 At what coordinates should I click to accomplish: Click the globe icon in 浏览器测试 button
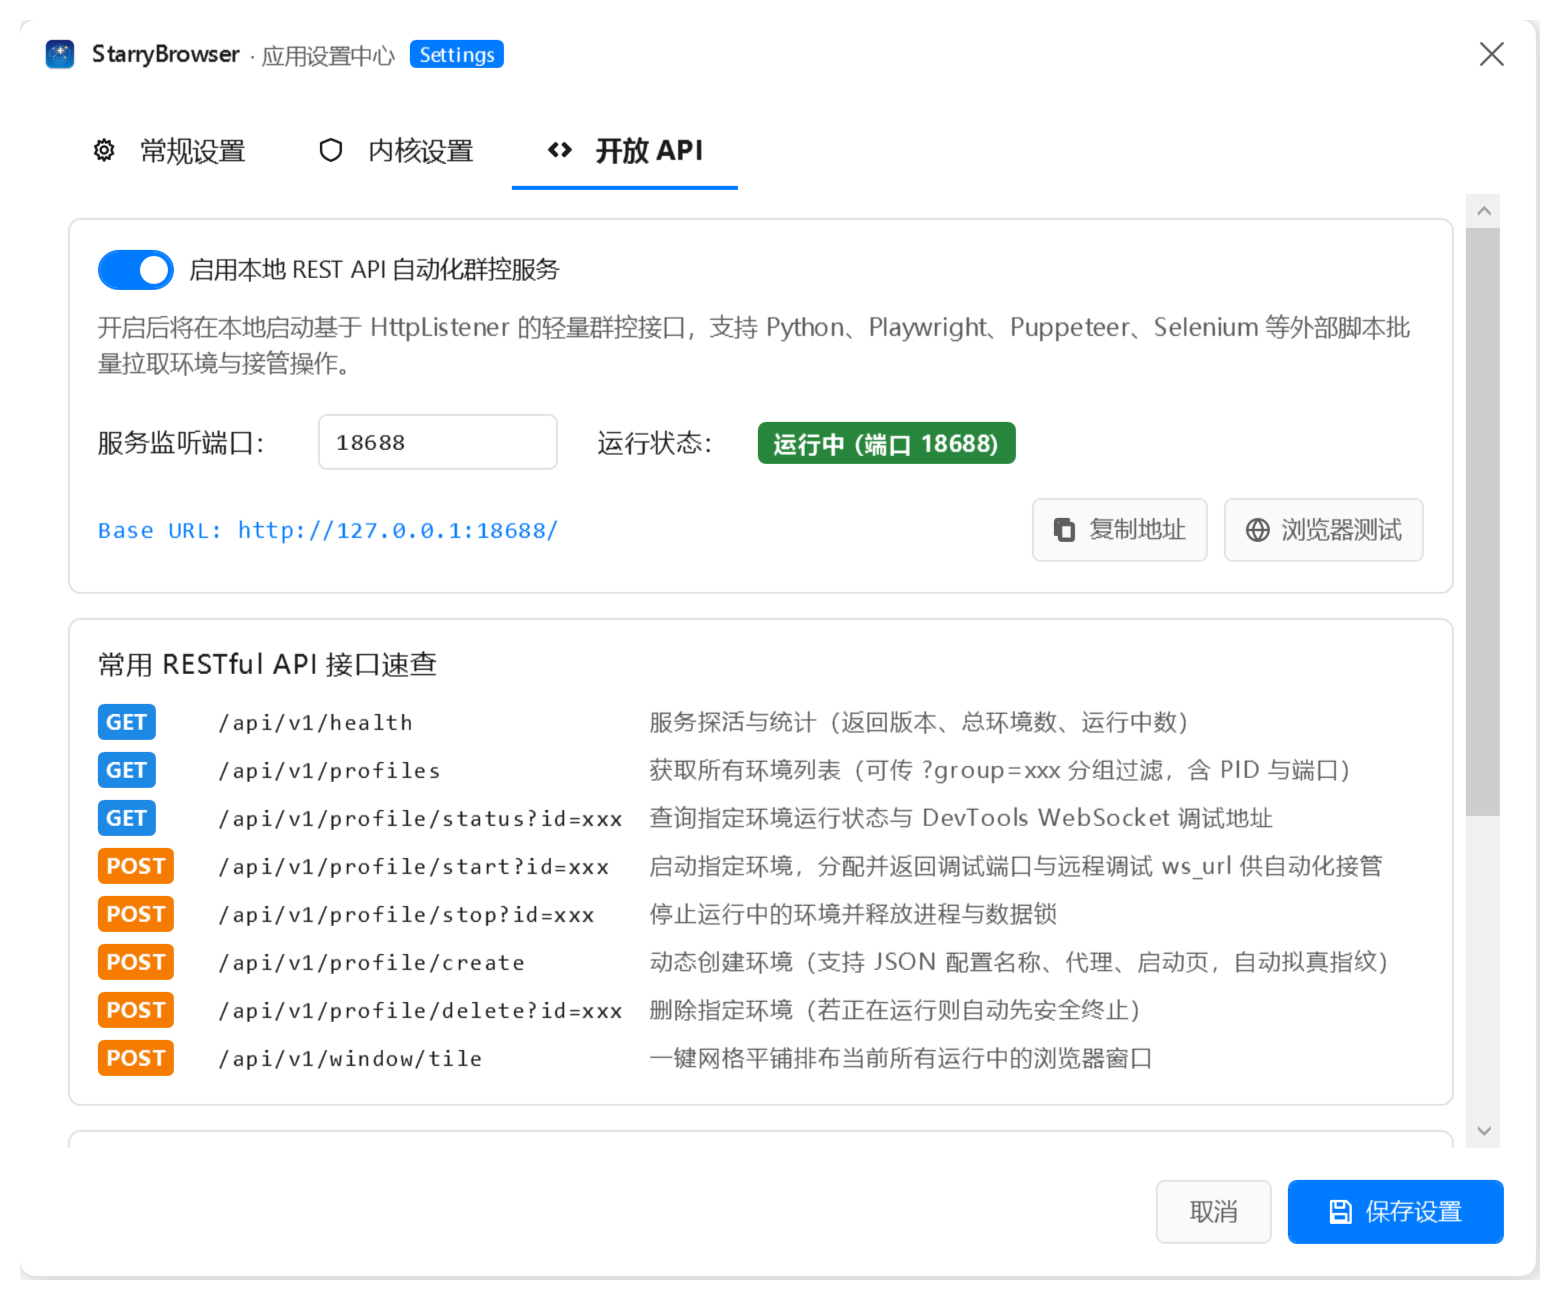1258,530
